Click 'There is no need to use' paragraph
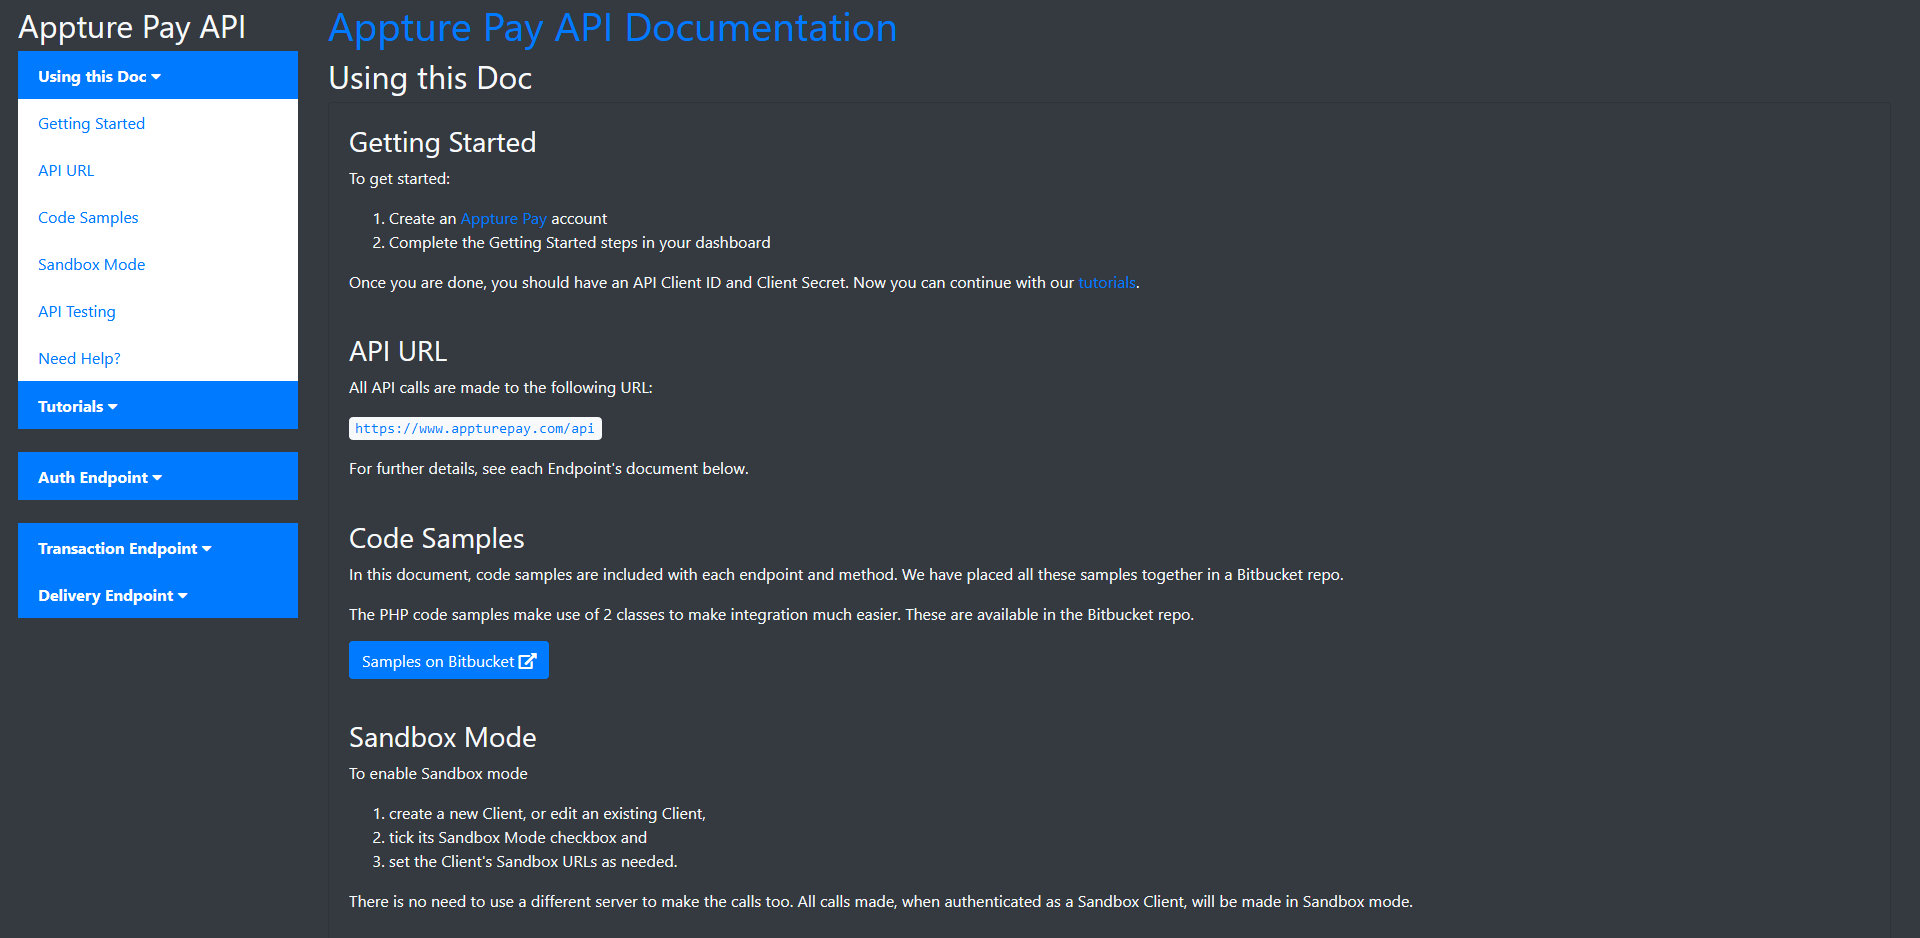Viewport: 1920px width, 938px height. coord(880,901)
